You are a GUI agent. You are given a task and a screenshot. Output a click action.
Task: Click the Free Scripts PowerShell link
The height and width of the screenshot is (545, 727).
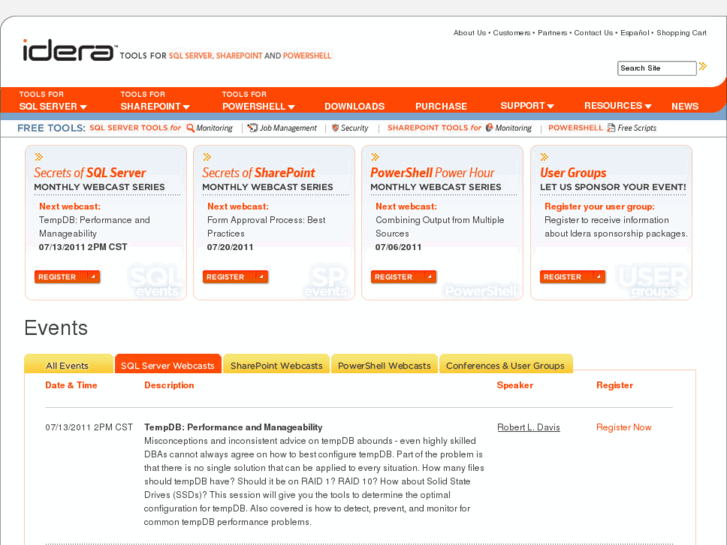tap(637, 128)
